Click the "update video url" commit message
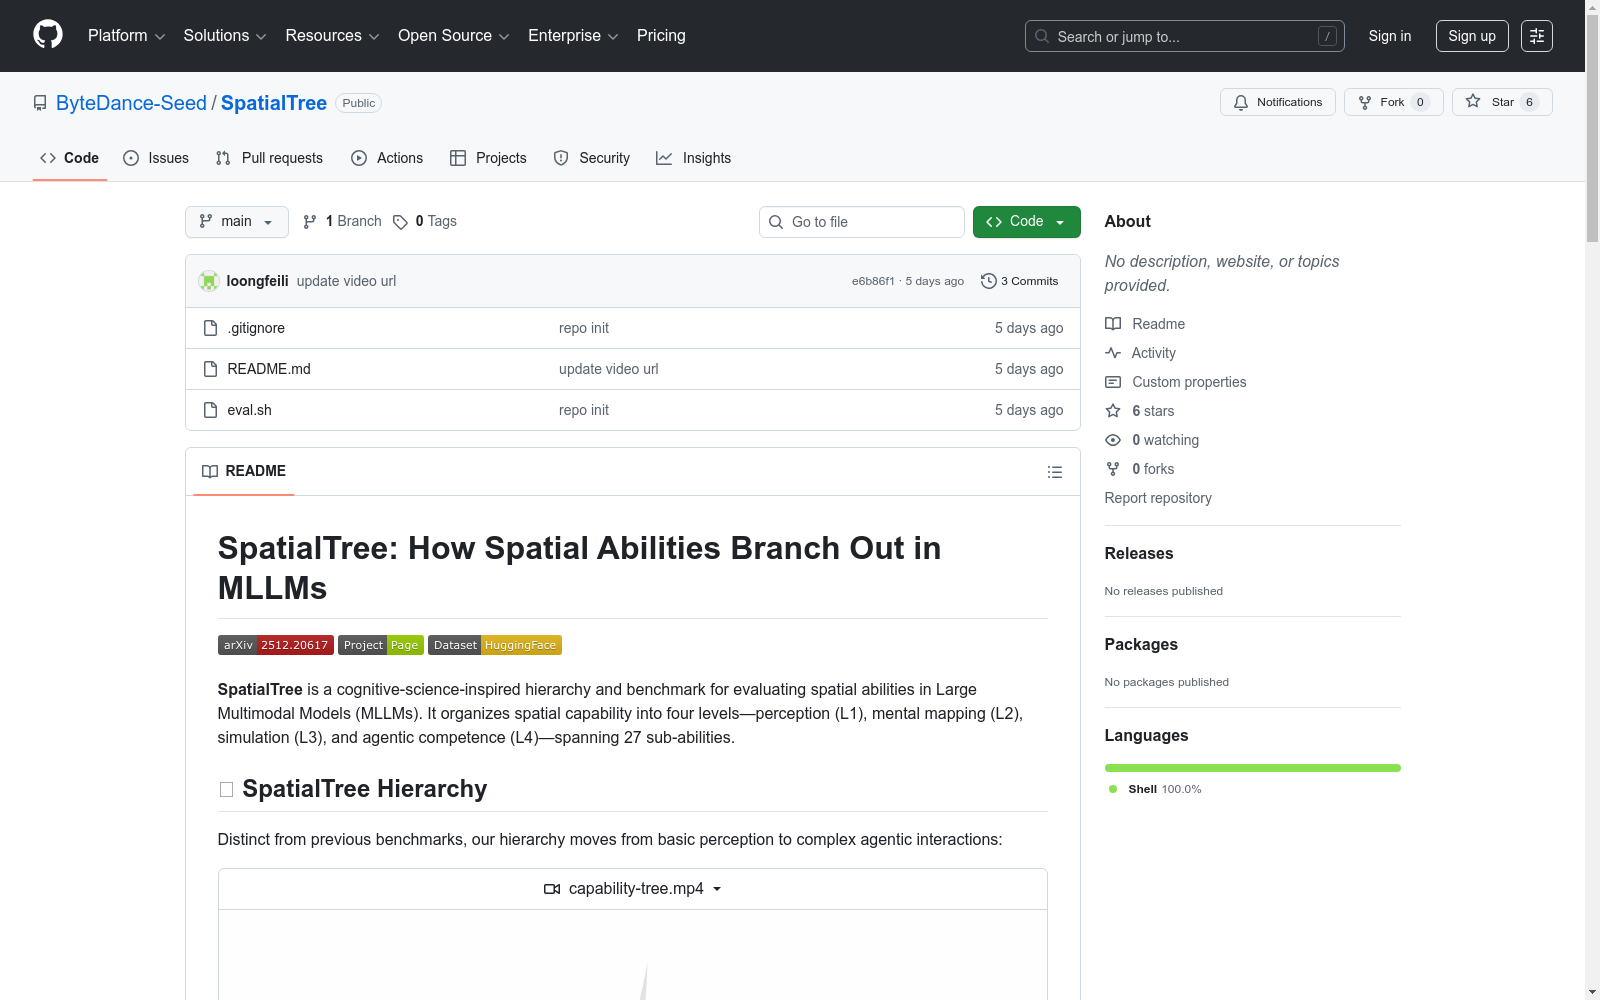The image size is (1600, 1000). 346,281
